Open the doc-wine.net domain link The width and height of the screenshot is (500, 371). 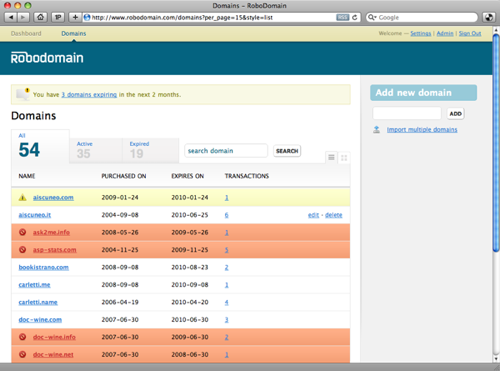point(53,354)
